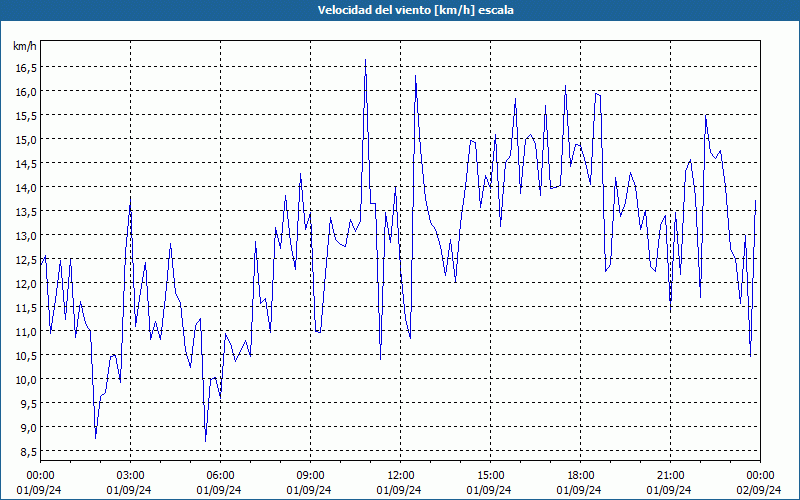Click the 21:00 time label
Screen dimensions: 800x500
tap(670, 476)
